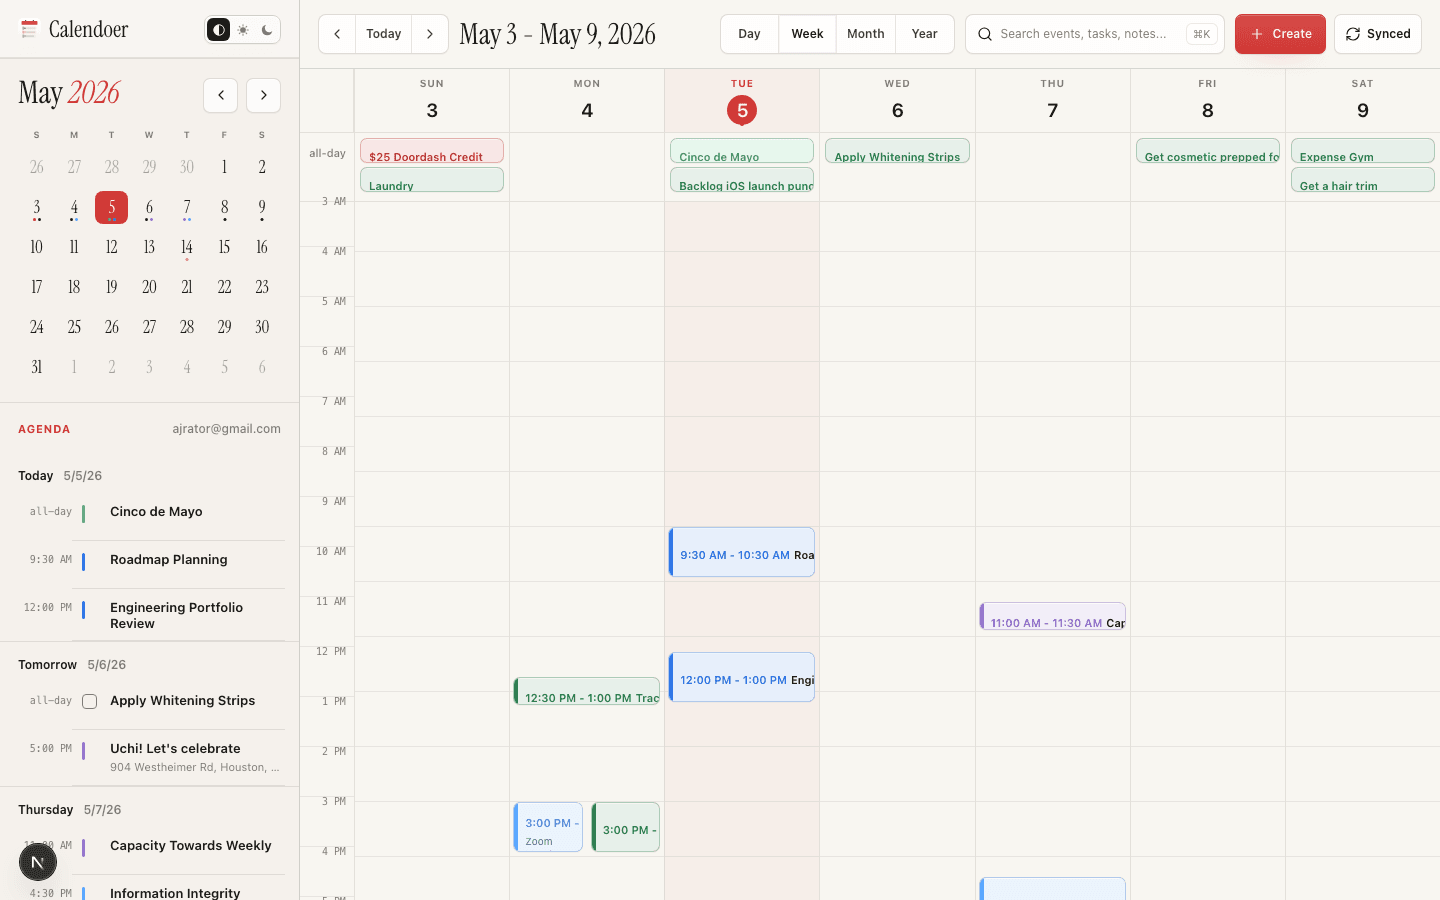Jump to Today in the toolbar

tap(384, 34)
